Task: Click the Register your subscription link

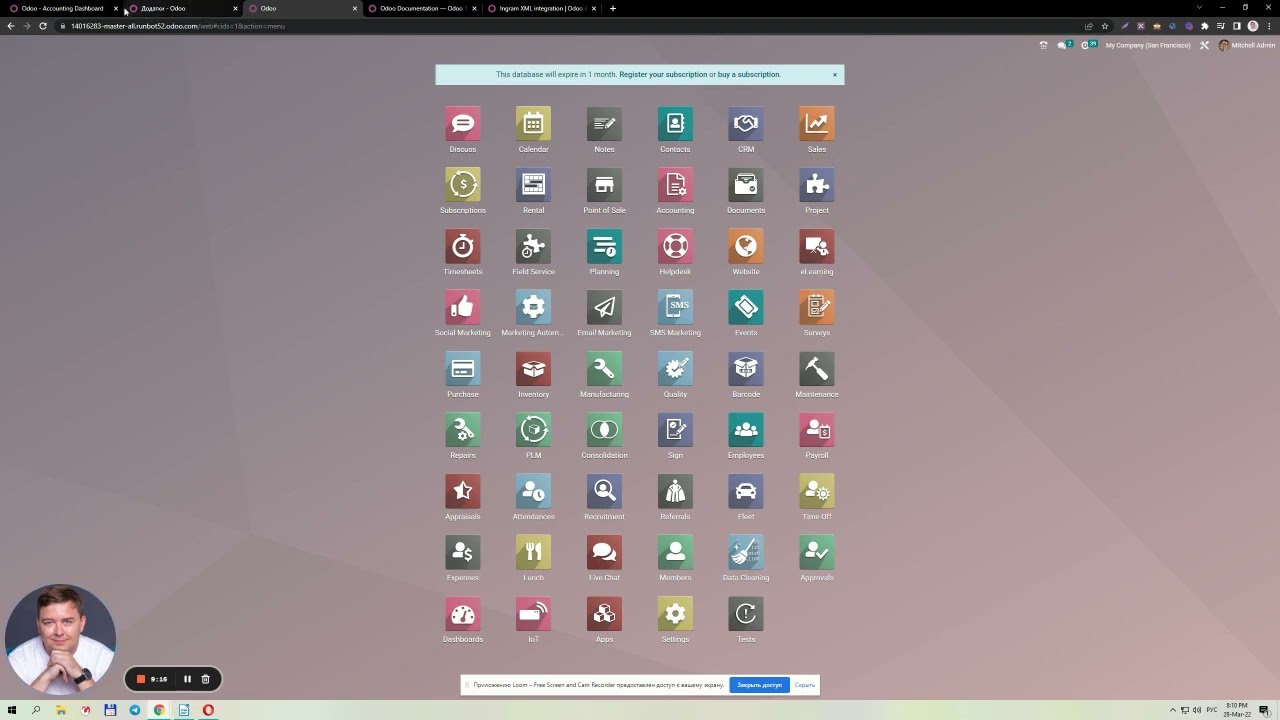Action: click(x=663, y=74)
